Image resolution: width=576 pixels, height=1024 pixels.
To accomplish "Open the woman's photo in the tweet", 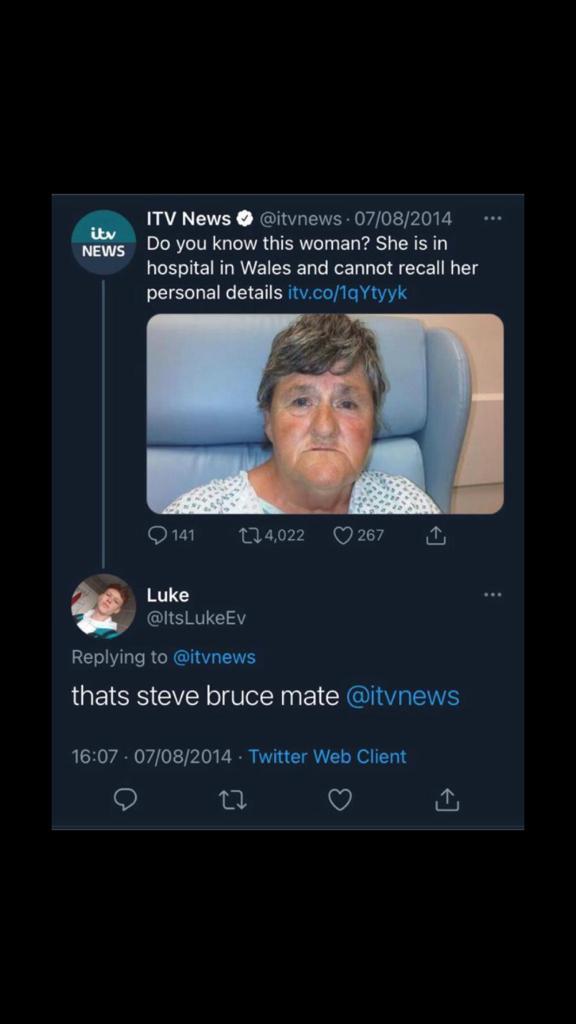I will click(325, 413).
